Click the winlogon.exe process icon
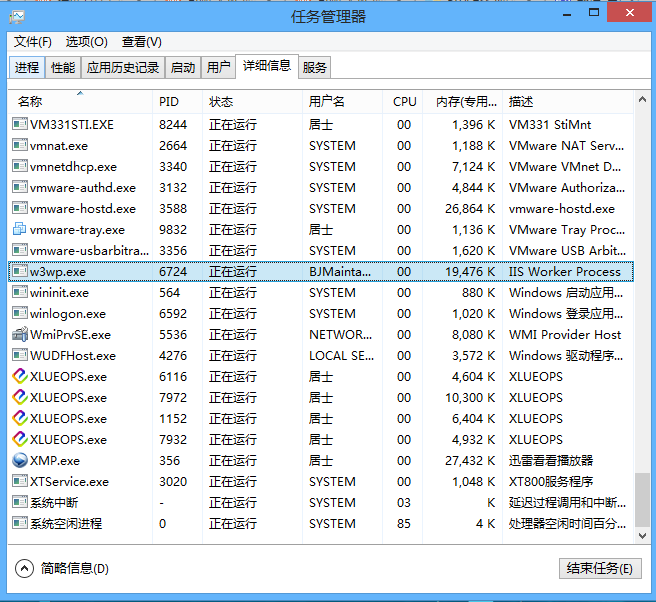This screenshot has width=656, height=602. [x=20, y=313]
